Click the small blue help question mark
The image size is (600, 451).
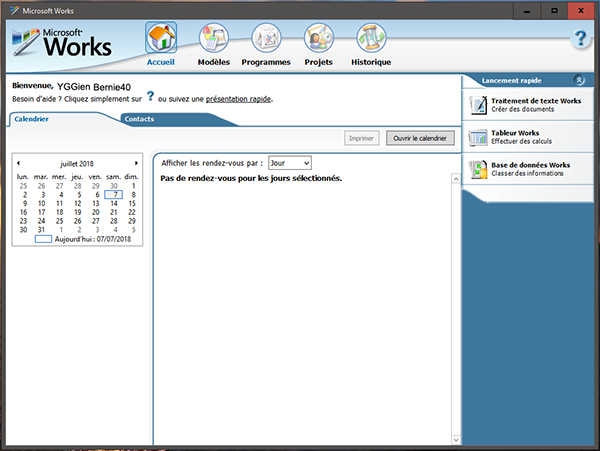click(150, 96)
